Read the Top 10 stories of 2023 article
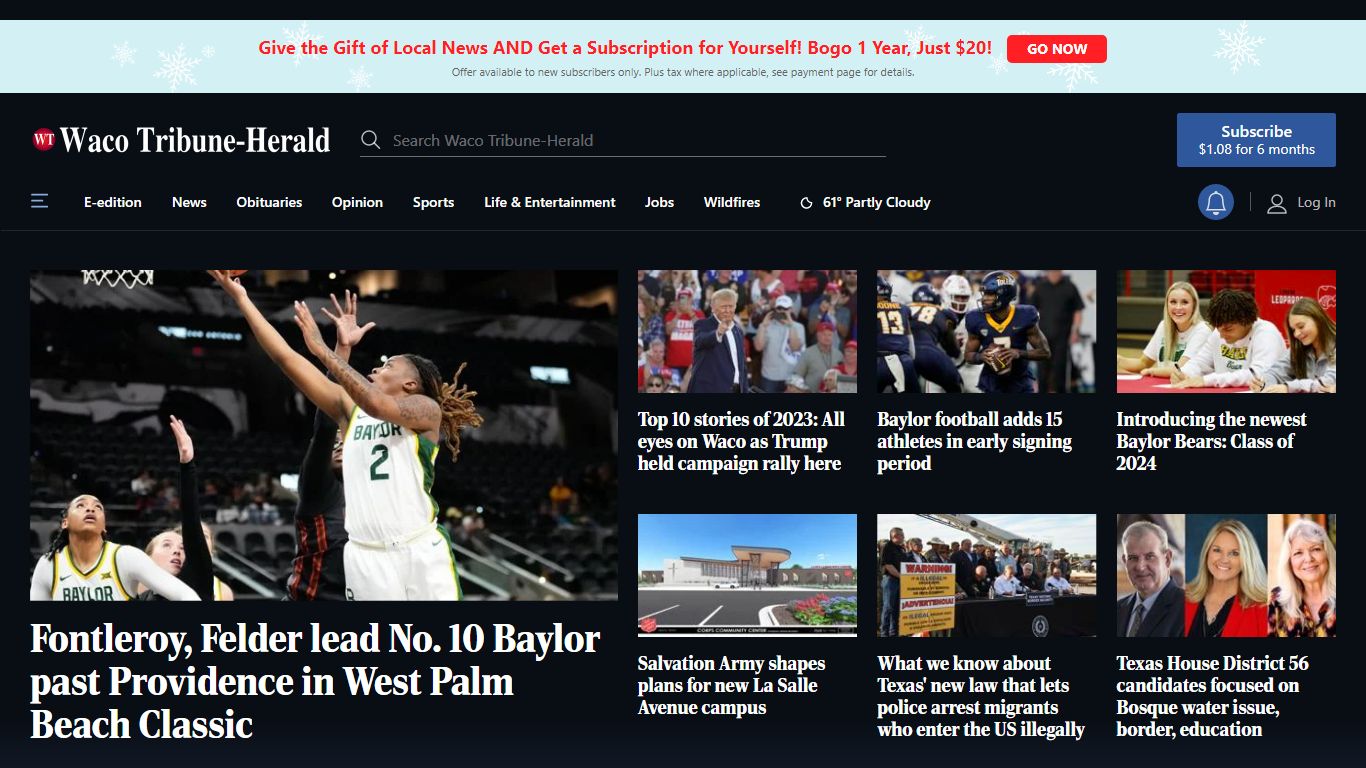The height and width of the screenshot is (768, 1366). tap(741, 441)
